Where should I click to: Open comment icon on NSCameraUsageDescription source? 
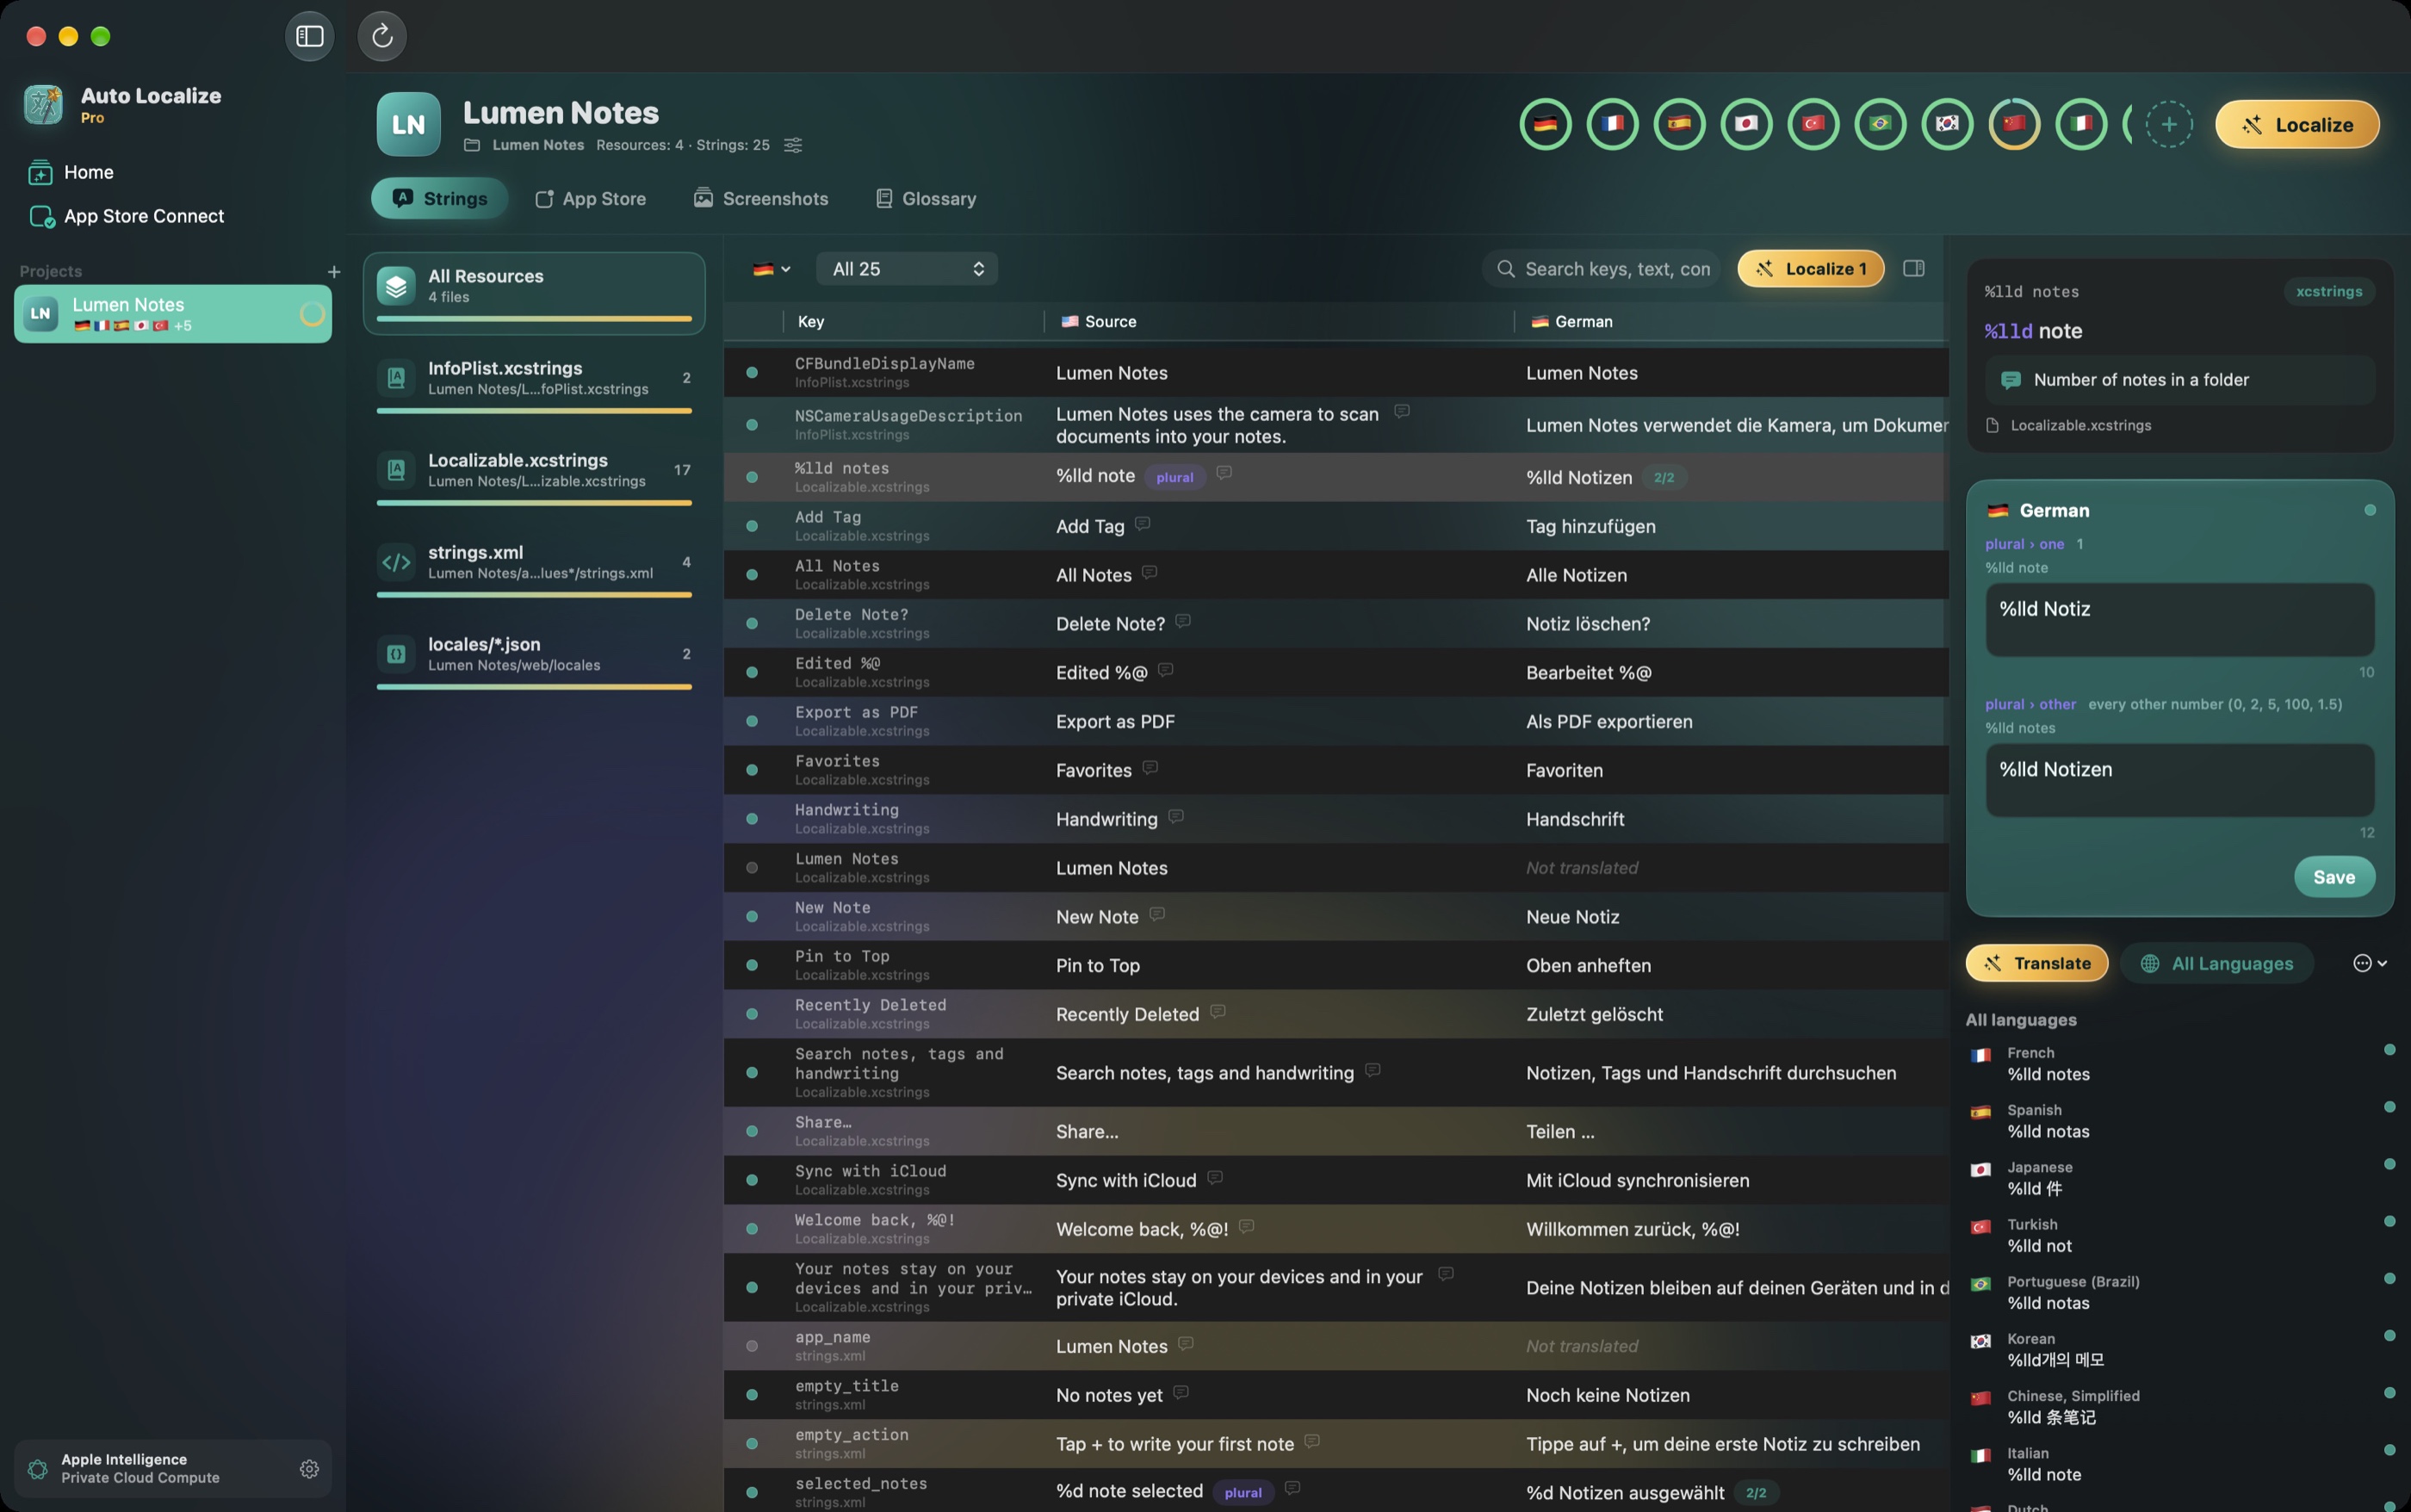click(1401, 411)
